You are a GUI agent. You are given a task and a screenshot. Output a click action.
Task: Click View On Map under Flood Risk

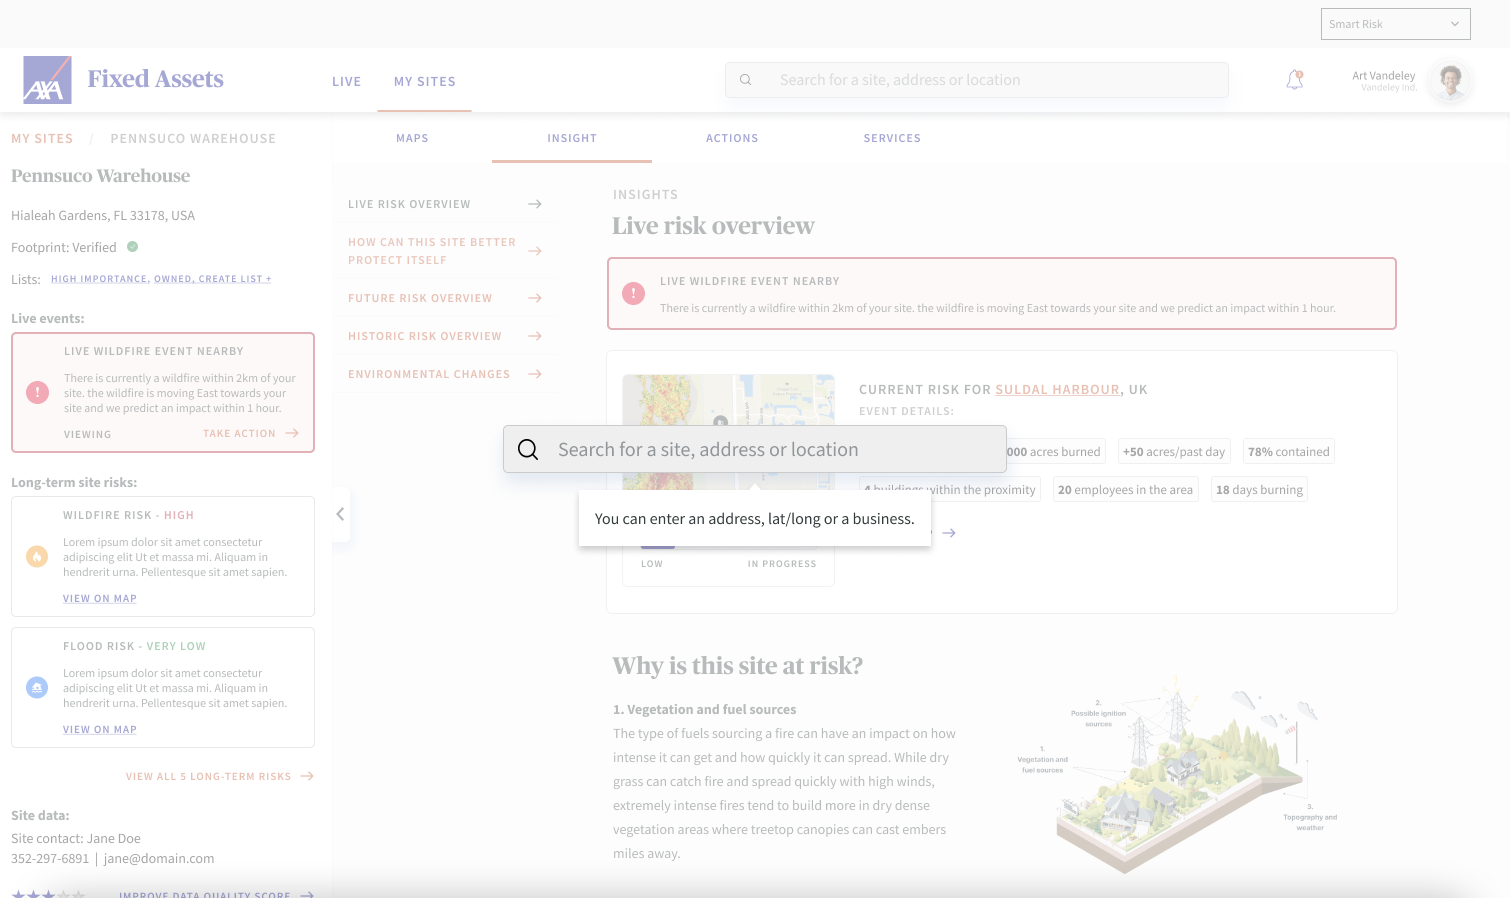[100, 729]
